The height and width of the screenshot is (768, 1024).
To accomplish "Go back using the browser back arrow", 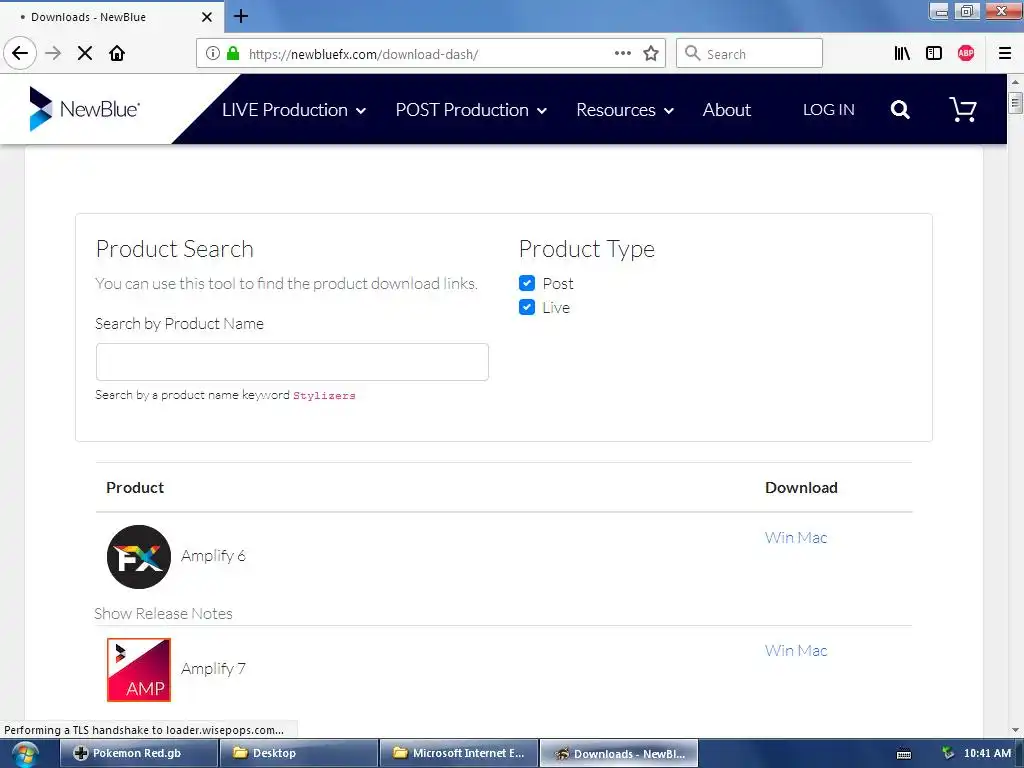I will (20, 53).
